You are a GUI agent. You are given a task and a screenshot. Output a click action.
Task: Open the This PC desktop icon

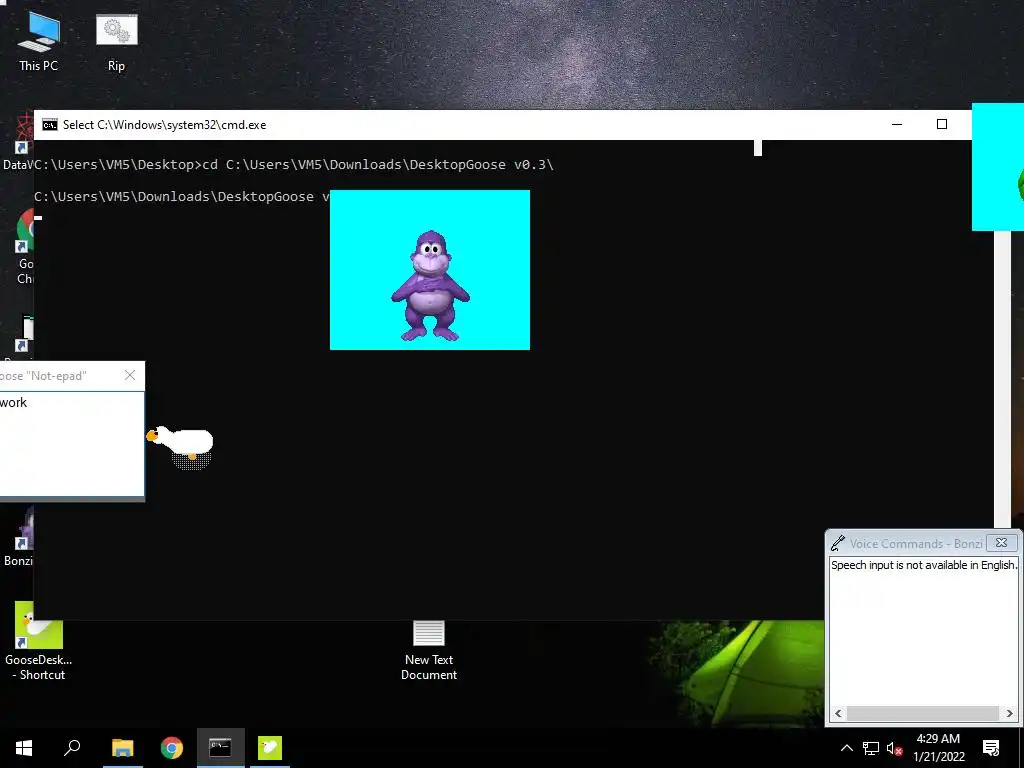coord(39,42)
